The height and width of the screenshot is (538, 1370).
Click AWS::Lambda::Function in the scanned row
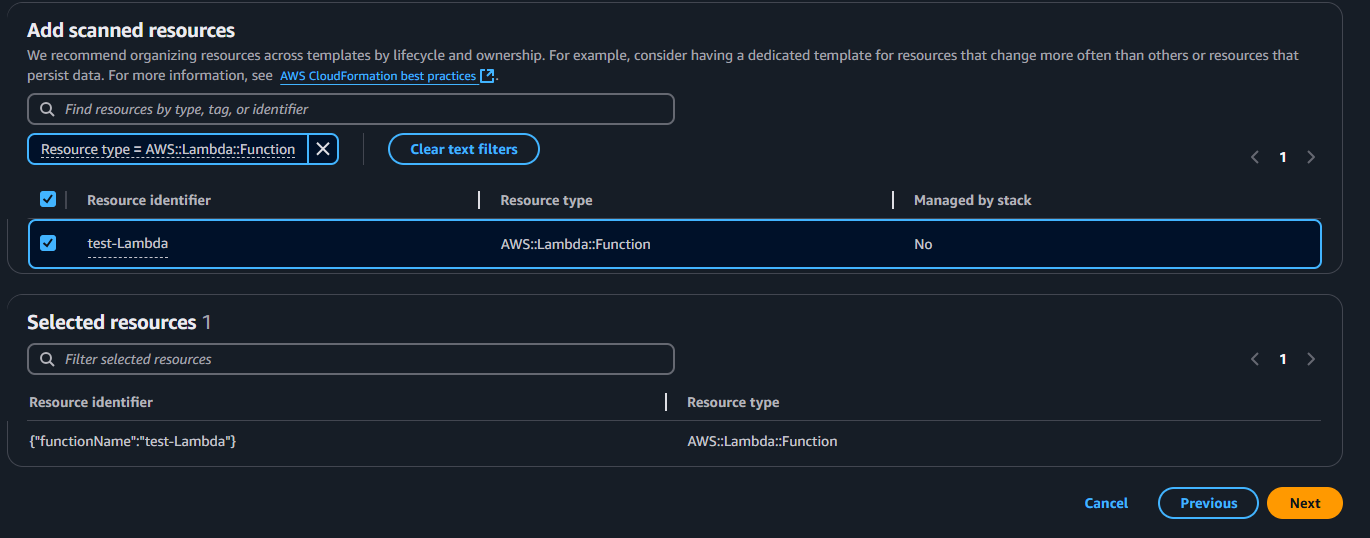click(x=575, y=244)
